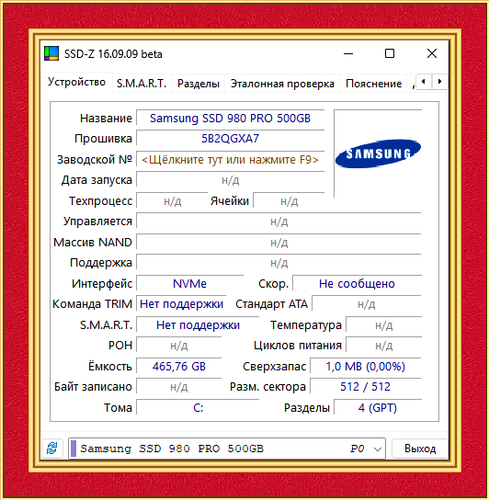Click the Название field Samsung SSD 980 PRO 500GB
This screenshot has height=500, width=489.
(230, 118)
